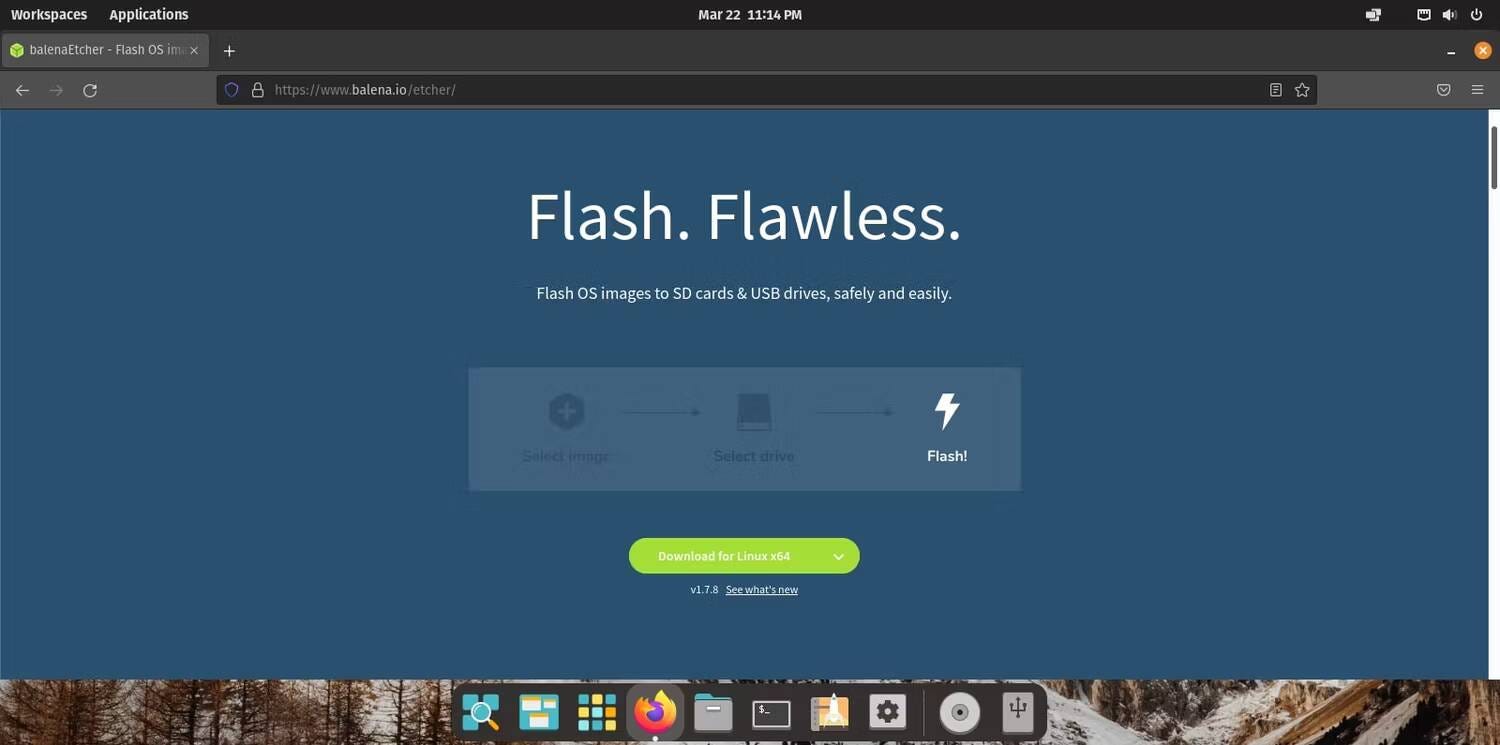The image size is (1500, 745).
Task: Open reader view from the address bar
Action: 1275,89
